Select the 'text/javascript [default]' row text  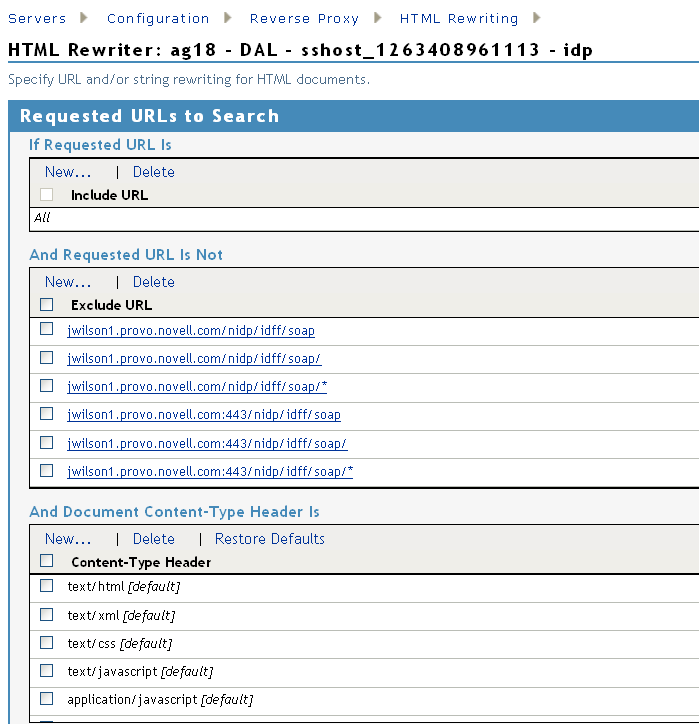pyautogui.click(x=140, y=672)
